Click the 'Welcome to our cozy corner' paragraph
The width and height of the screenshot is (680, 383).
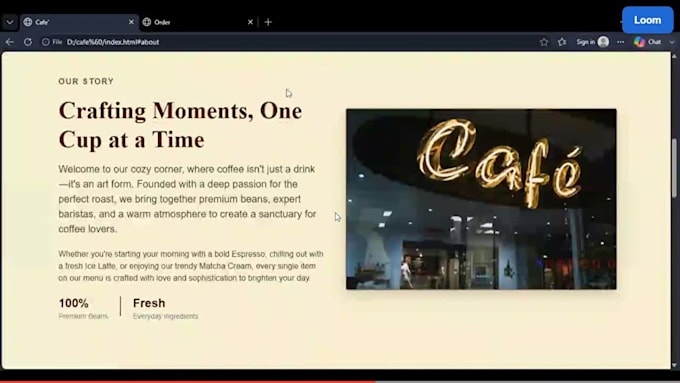click(187, 199)
